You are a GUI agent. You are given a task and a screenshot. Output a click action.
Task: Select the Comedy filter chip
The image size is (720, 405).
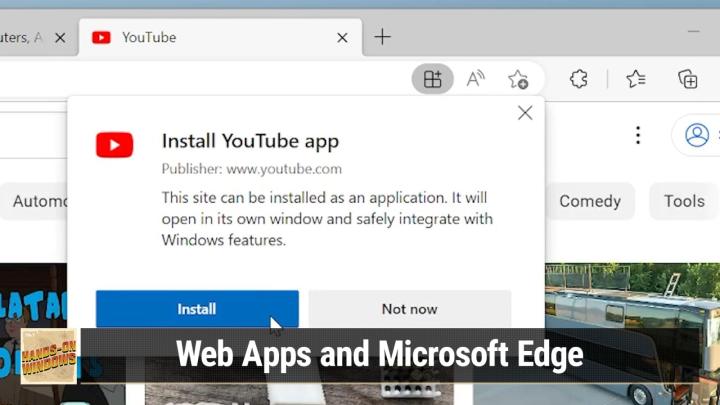coord(590,201)
